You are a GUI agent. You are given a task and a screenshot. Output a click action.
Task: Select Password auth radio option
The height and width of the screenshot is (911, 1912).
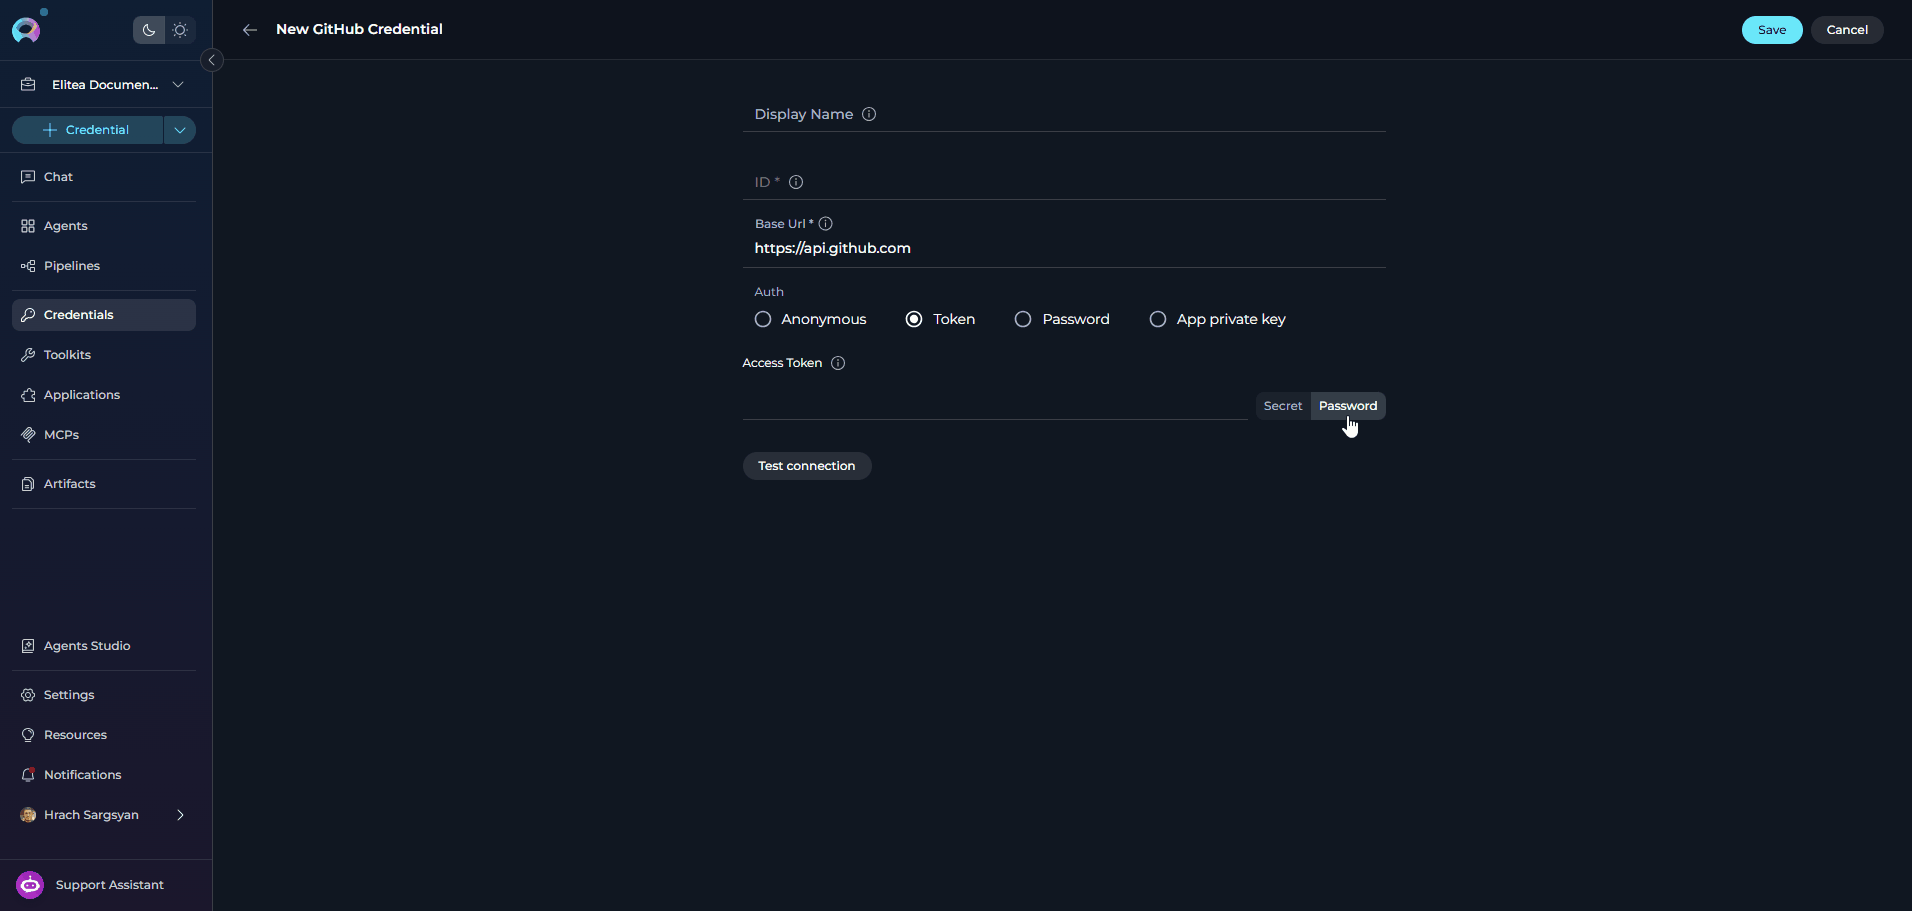[x=1062, y=319]
